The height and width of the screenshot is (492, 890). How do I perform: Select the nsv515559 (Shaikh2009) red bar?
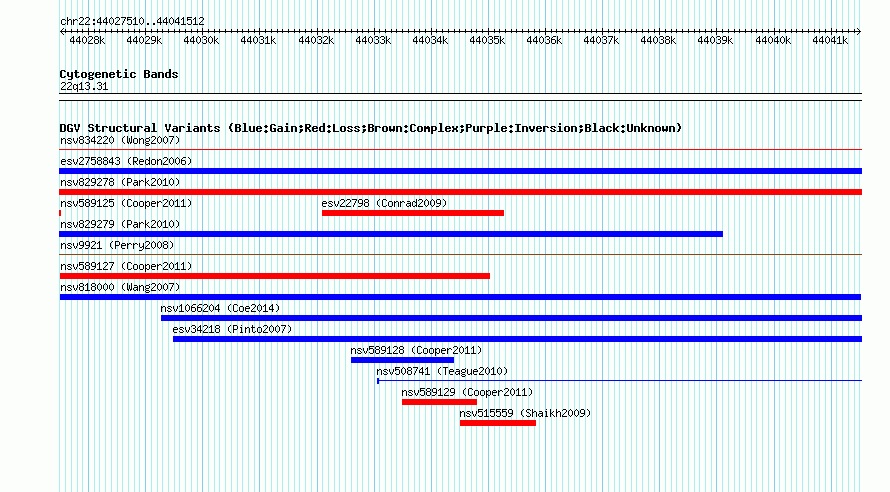pos(498,423)
